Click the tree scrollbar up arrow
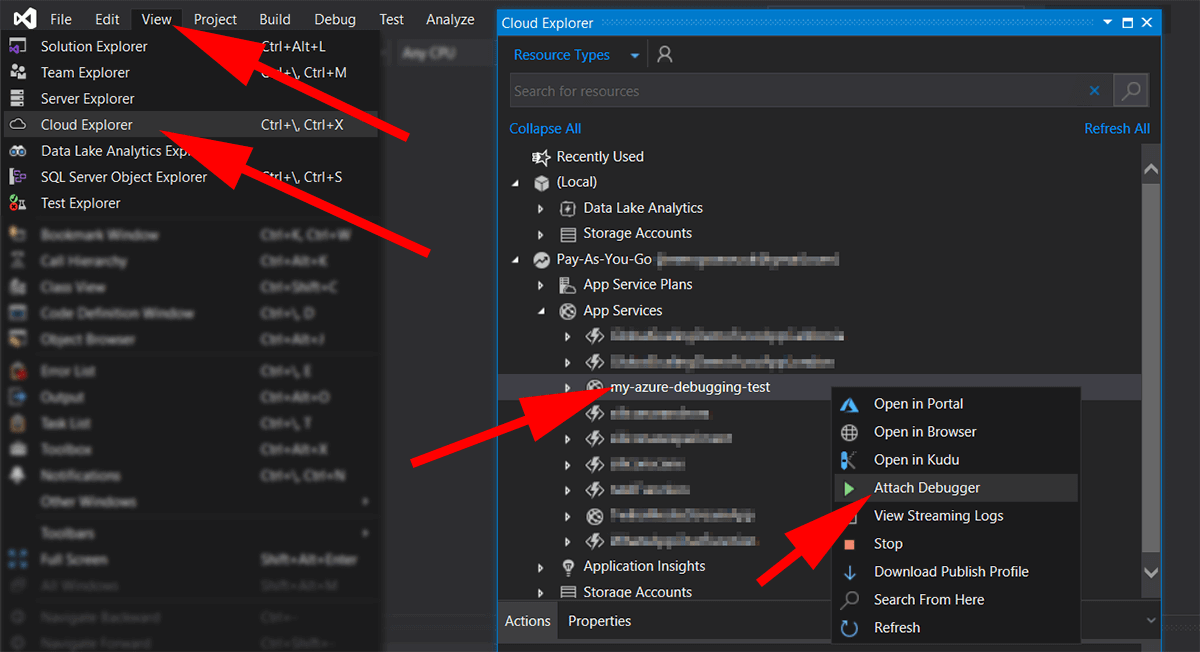 tap(1150, 170)
